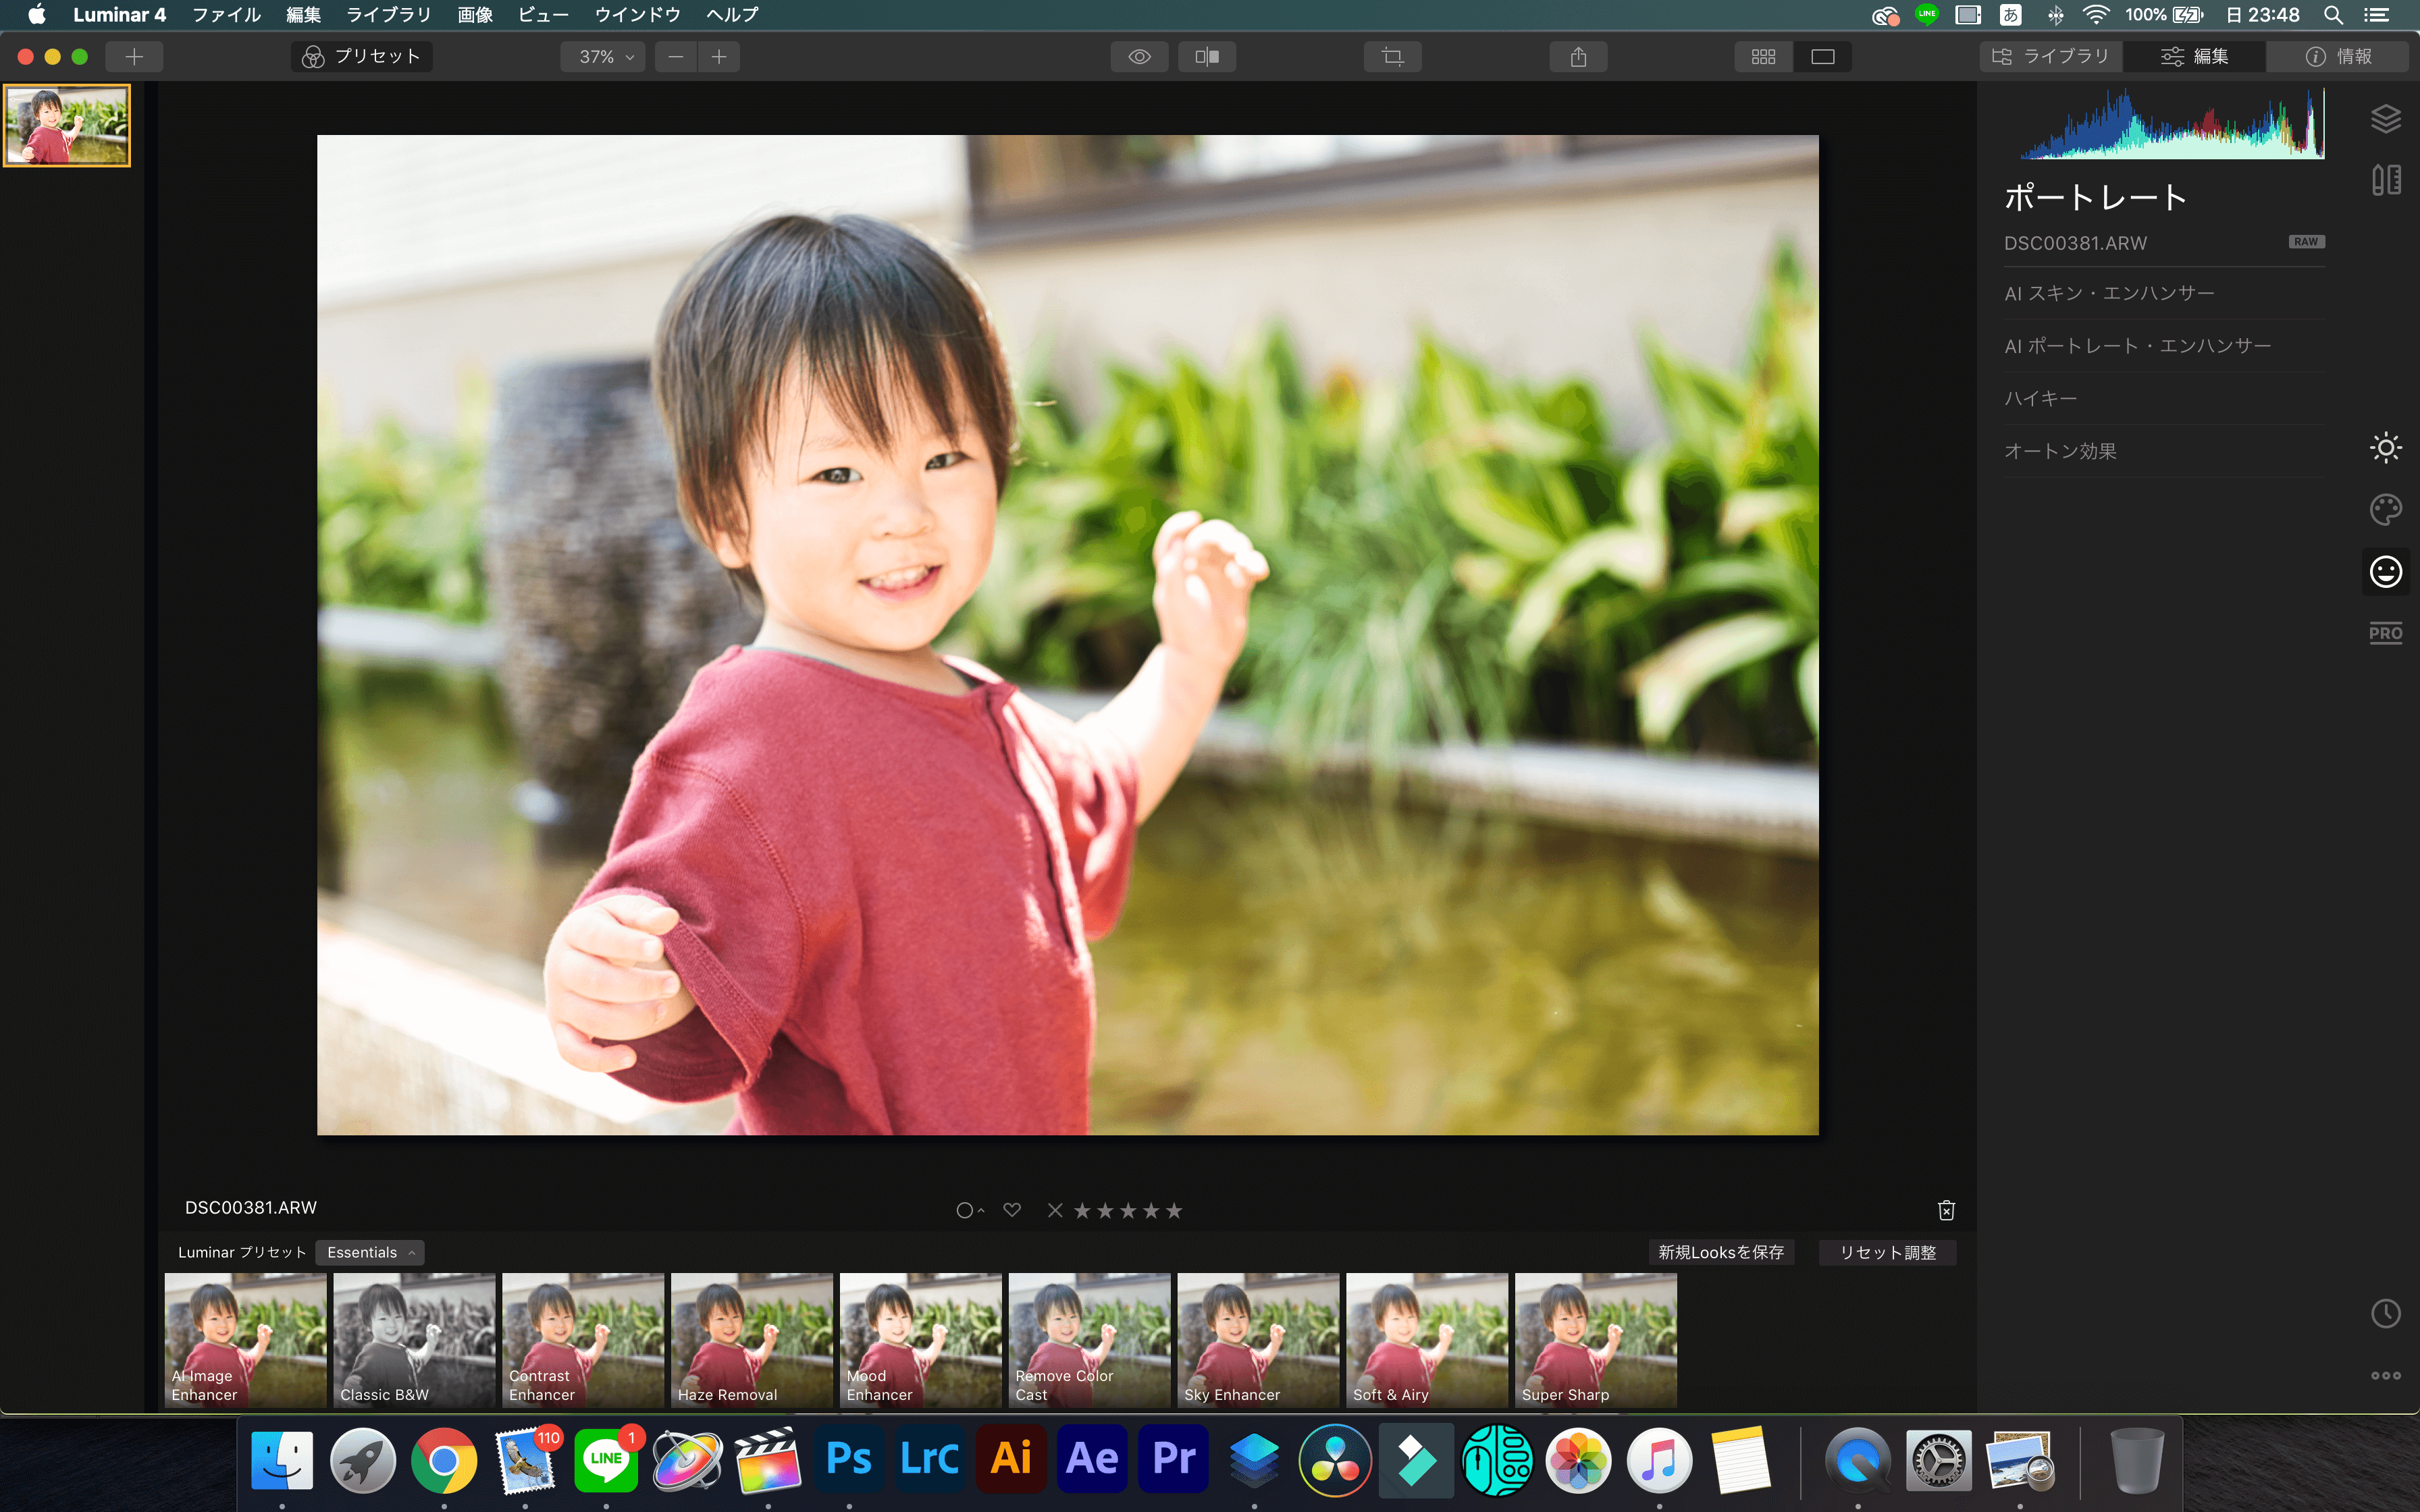Switch to the ライブラリ tab
This screenshot has width=2420, height=1512.
[2051, 57]
